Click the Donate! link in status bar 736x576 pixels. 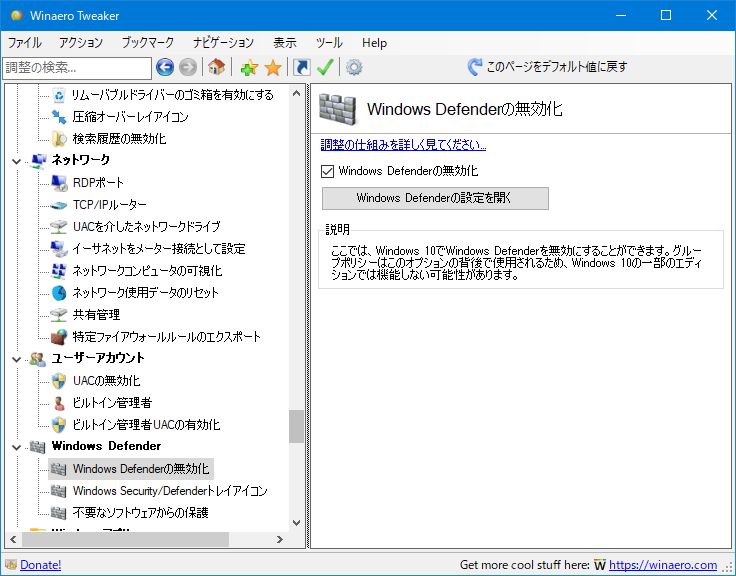pyautogui.click(x=40, y=565)
